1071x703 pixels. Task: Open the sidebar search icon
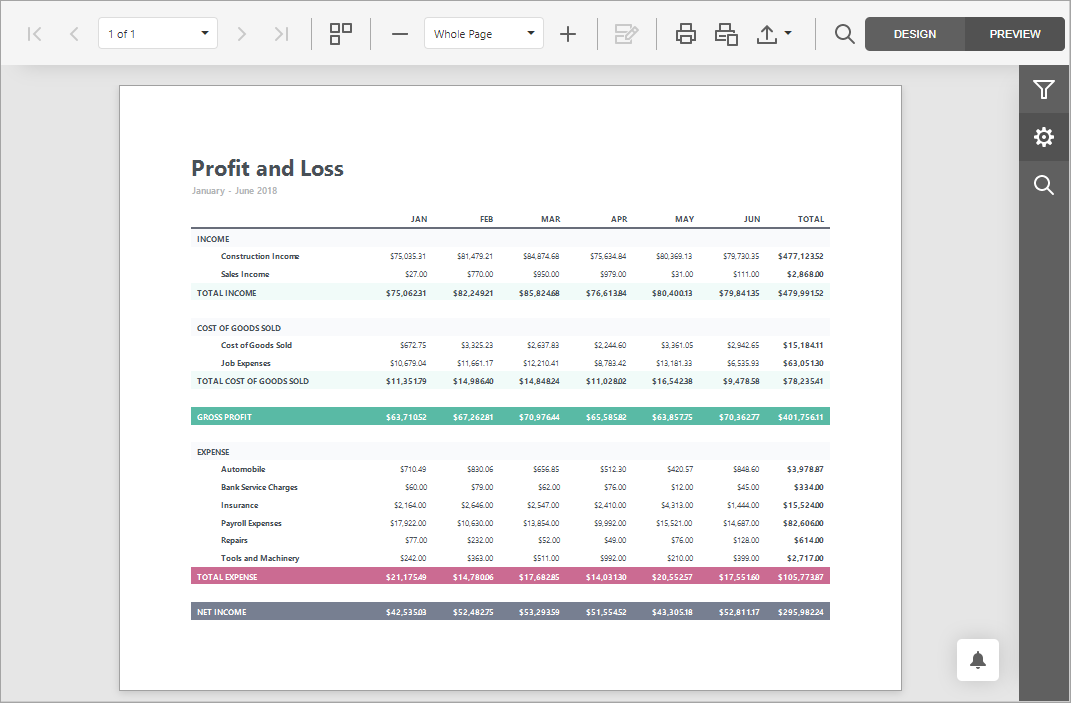click(x=1044, y=185)
